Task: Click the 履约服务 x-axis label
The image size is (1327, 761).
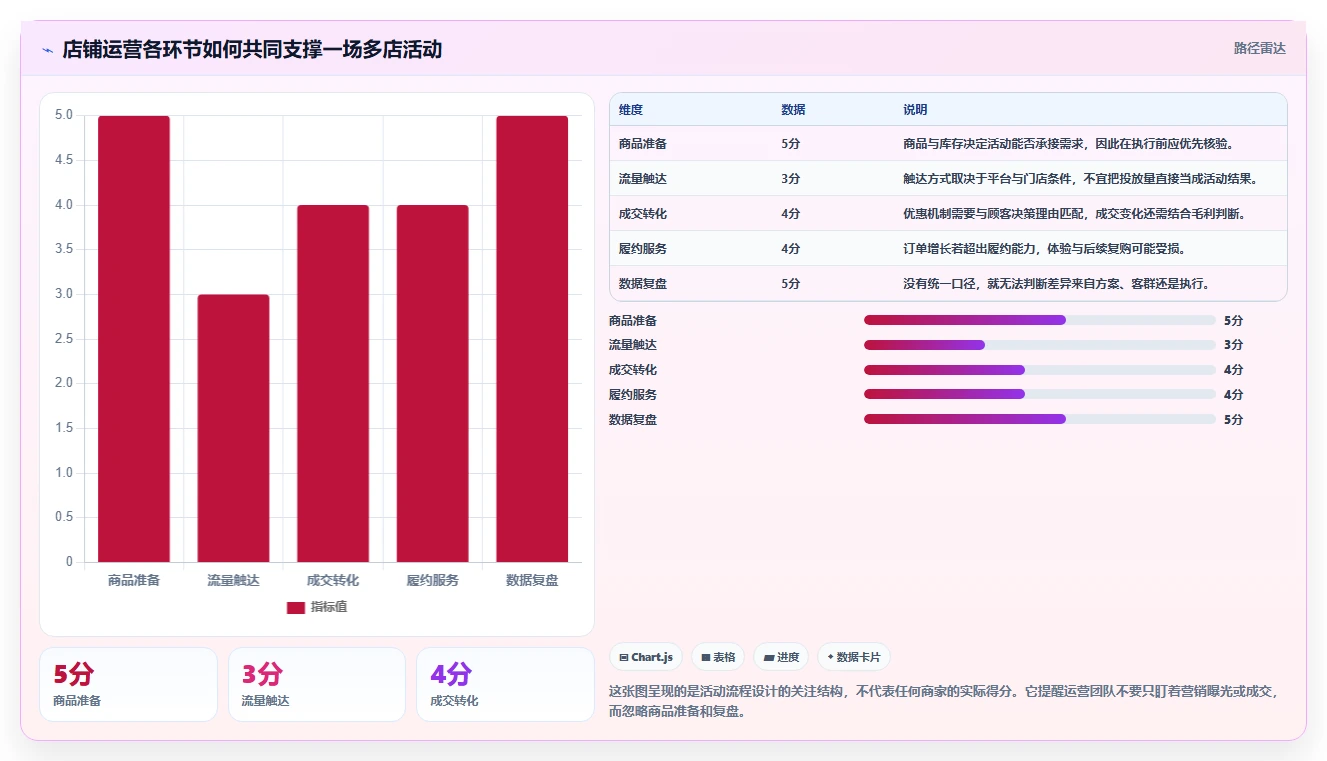Action: (432, 580)
